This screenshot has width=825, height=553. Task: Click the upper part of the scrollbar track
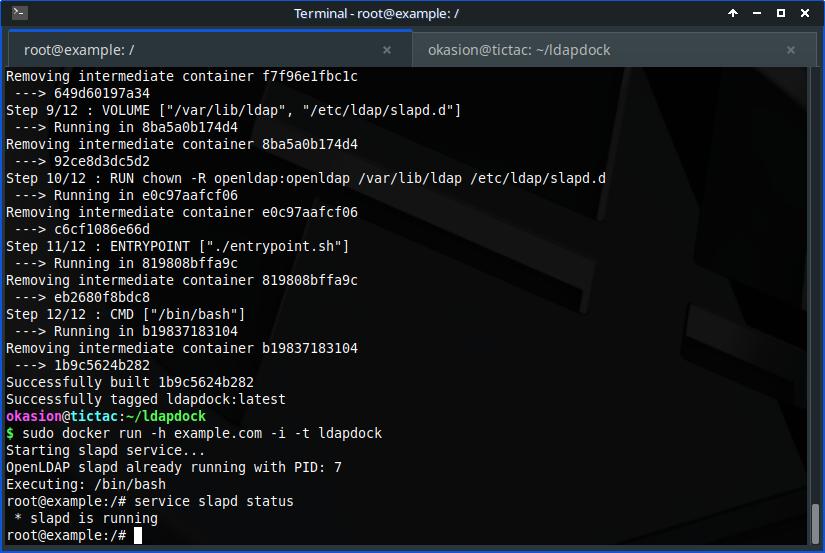pos(816,200)
